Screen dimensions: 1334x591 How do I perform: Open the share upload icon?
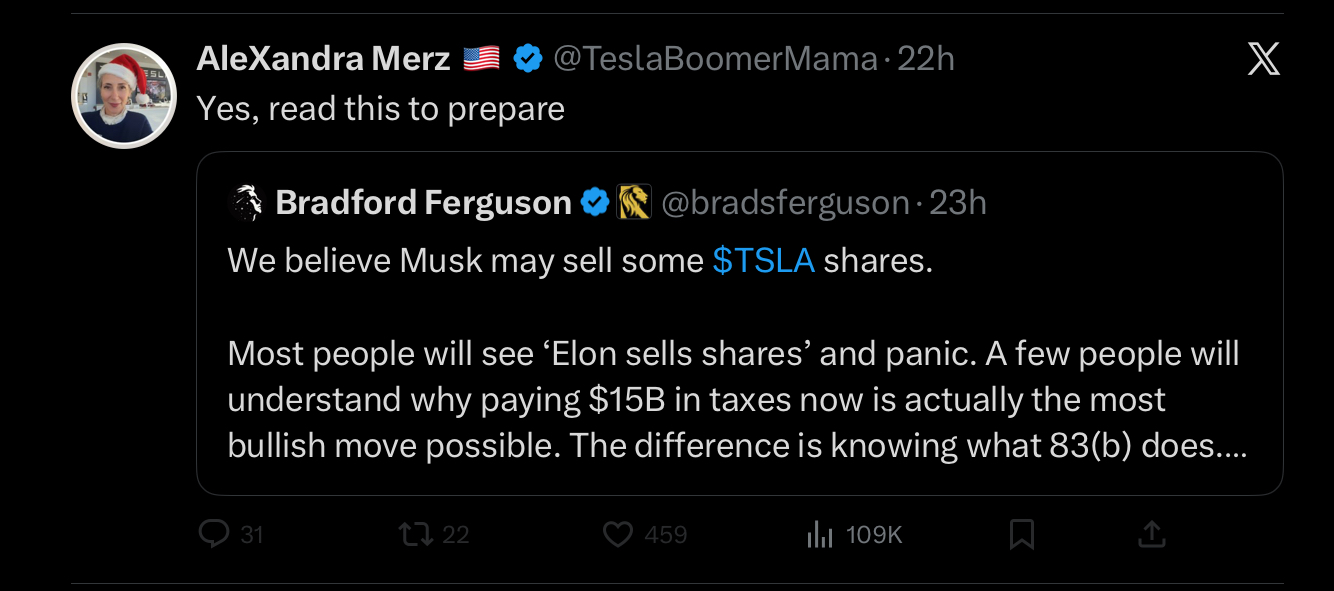coord(1152,535)
